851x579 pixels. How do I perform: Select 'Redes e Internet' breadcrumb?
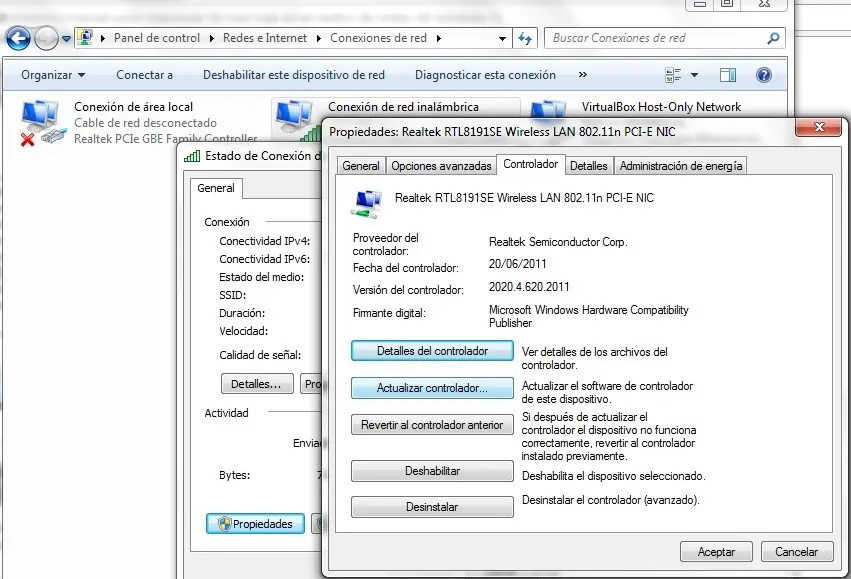pyautogui.click(x=265, y=38)
